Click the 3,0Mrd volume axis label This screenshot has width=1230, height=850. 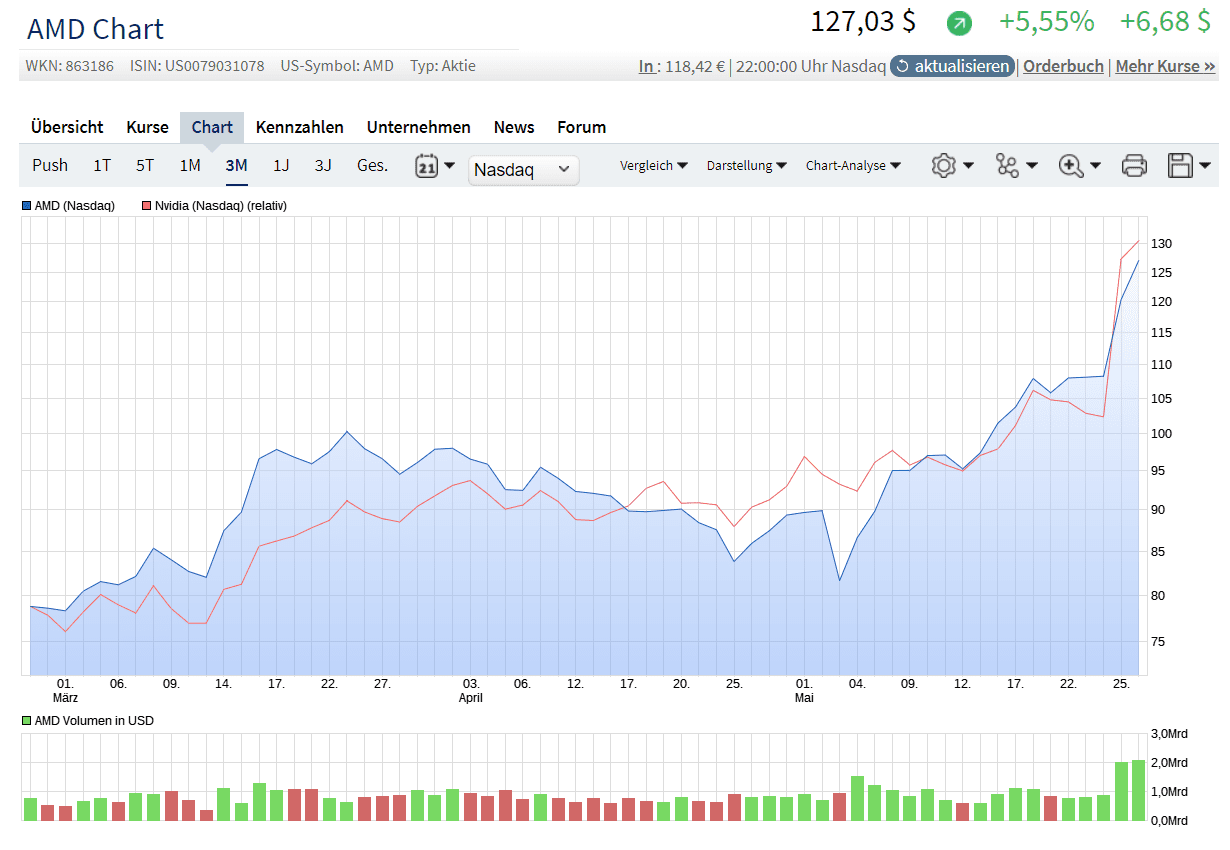[x=1169, y=734]
